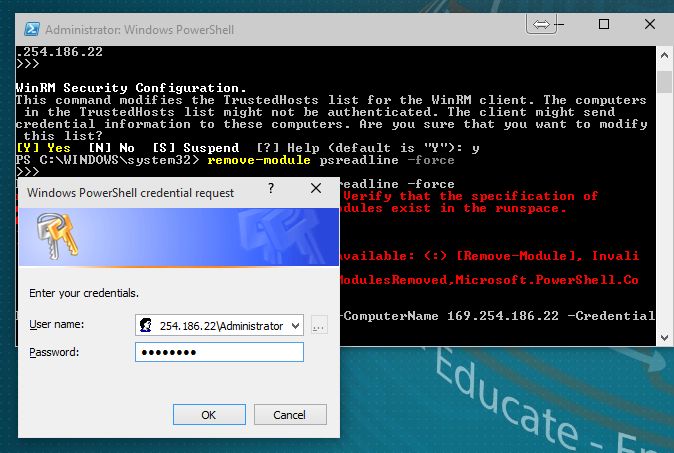Cancel the credential request
674x453 pixels.
(x=291, y=414)
